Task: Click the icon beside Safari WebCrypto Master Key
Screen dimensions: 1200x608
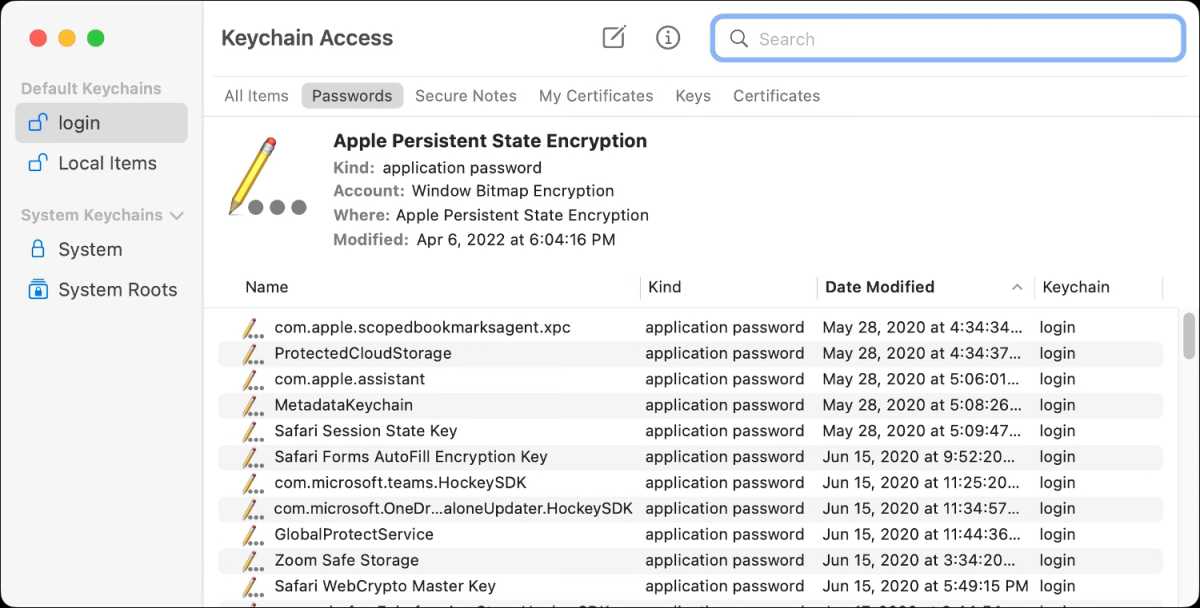Action: 252,586
